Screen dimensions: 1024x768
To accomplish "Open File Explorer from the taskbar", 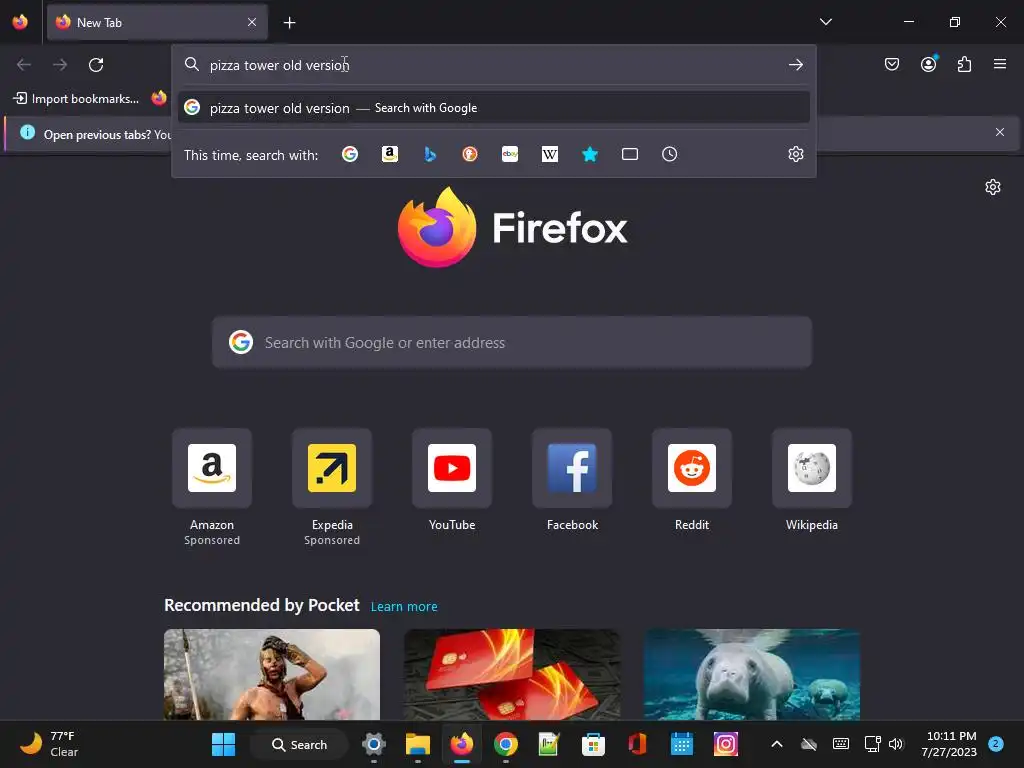I will click(x=418, y=744).
